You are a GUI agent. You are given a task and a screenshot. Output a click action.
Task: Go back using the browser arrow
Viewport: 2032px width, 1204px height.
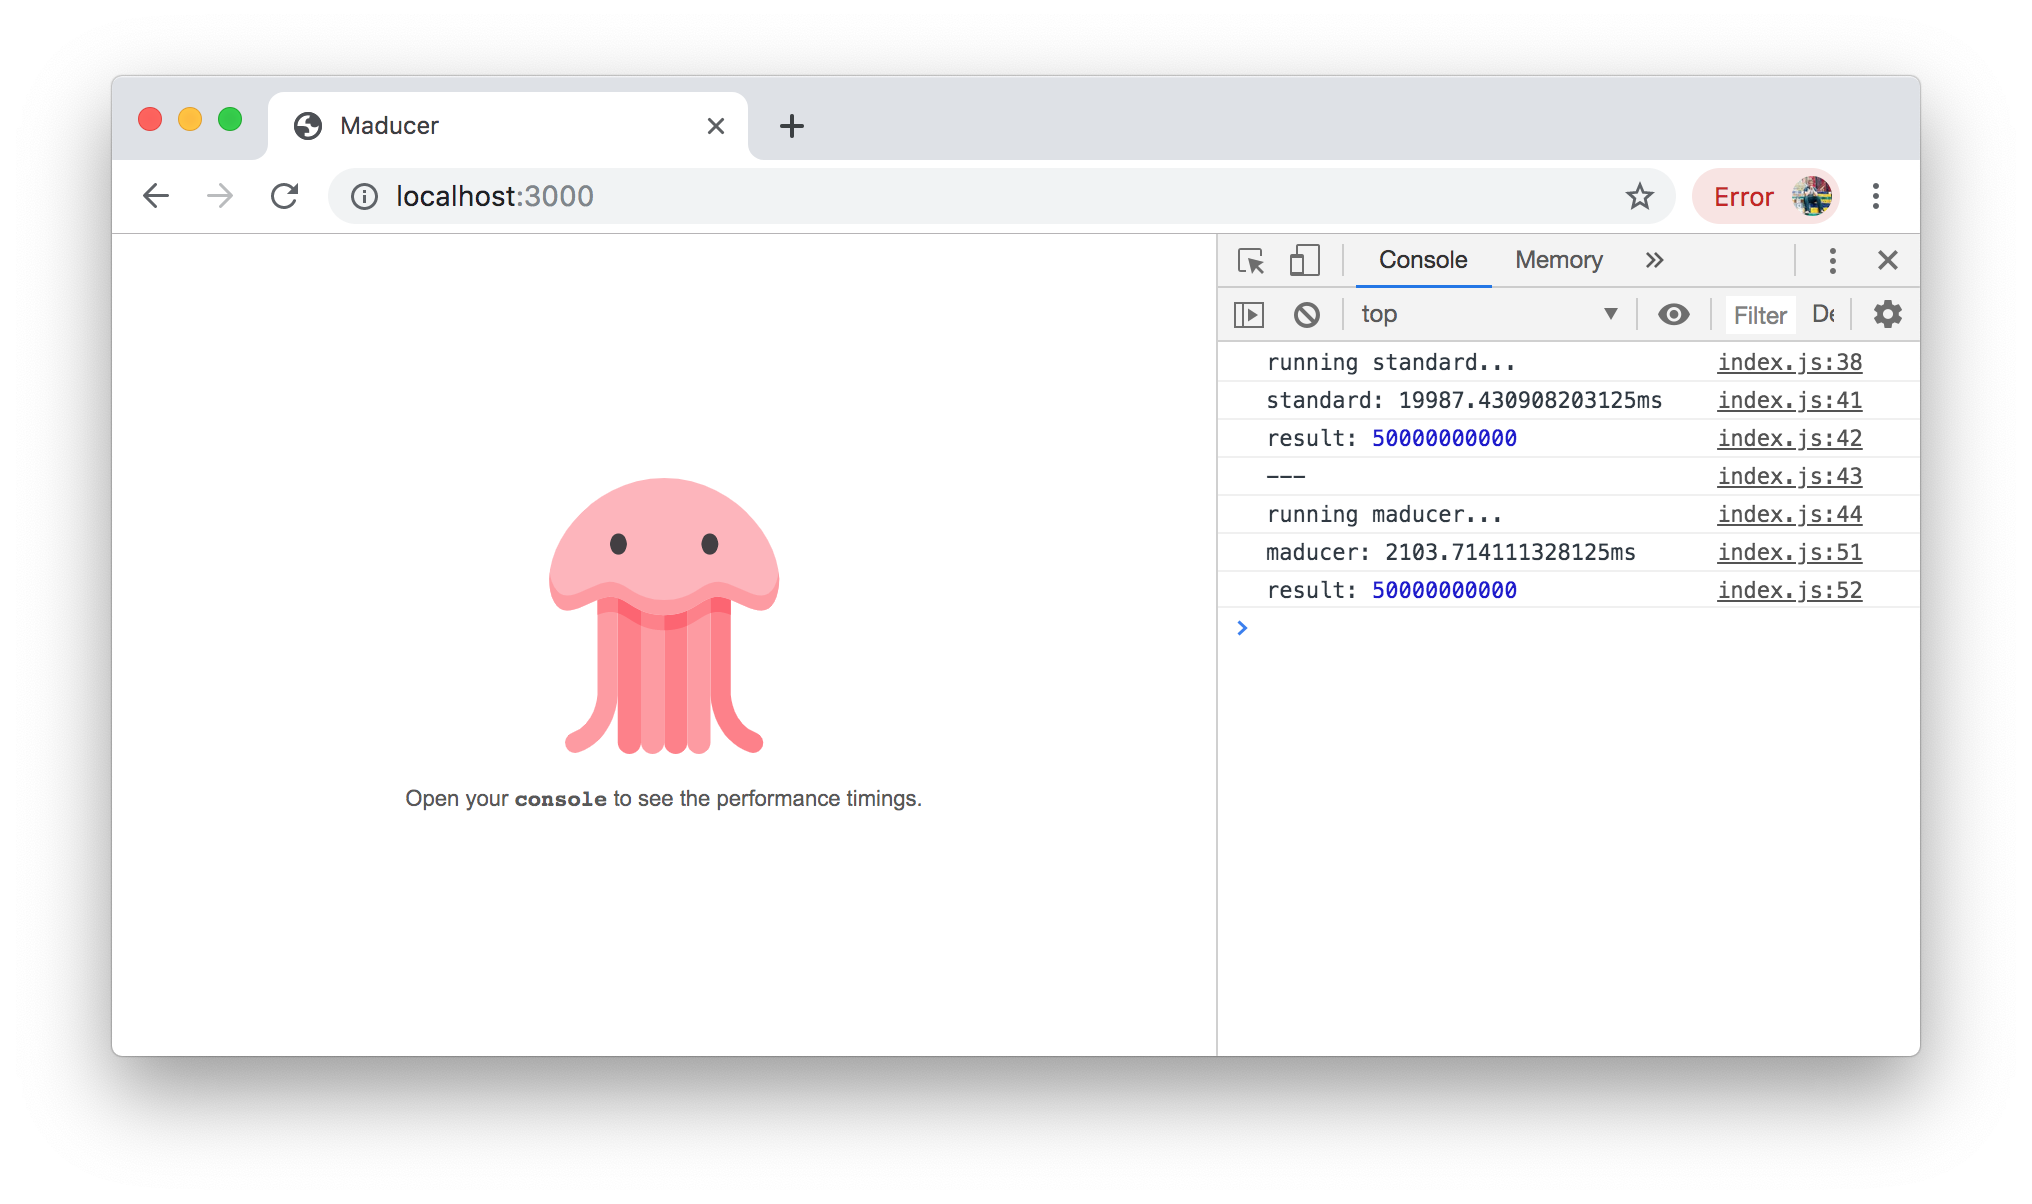coord(156,196)
